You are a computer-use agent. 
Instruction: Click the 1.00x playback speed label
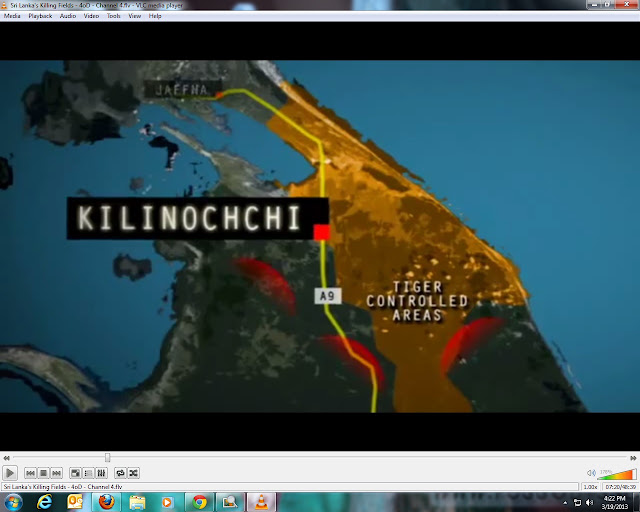pos(590,487)
